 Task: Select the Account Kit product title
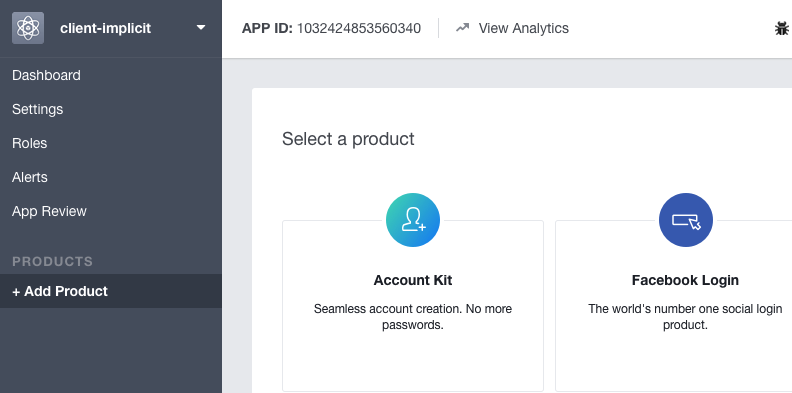[x=413, y=280]
